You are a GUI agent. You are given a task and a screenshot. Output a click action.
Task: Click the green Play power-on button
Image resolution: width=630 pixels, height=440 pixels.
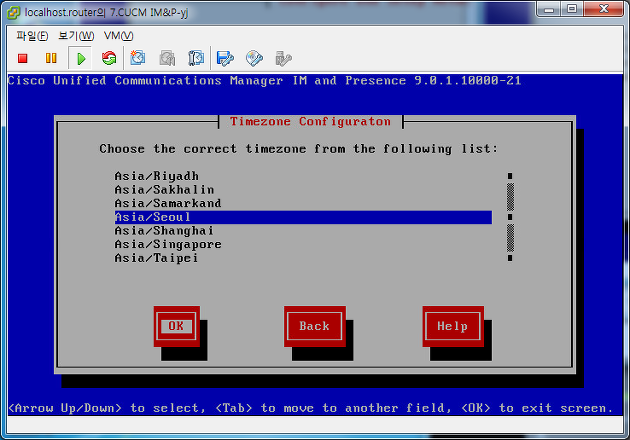click(81, 59)
